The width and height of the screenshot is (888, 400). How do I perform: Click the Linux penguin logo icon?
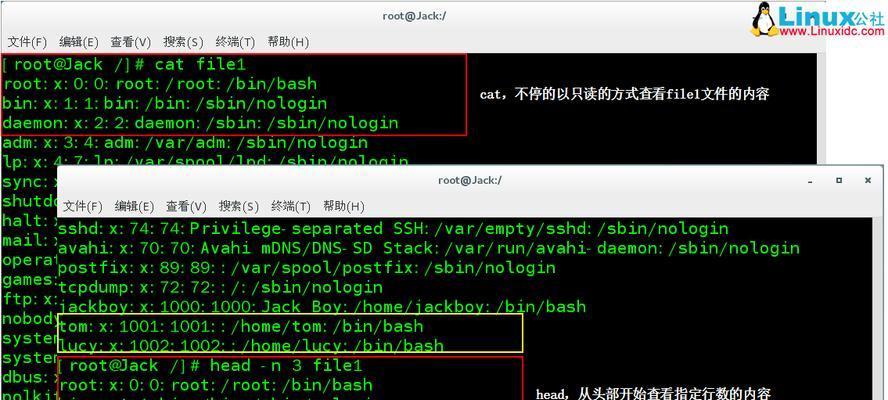tap(764, 20)
